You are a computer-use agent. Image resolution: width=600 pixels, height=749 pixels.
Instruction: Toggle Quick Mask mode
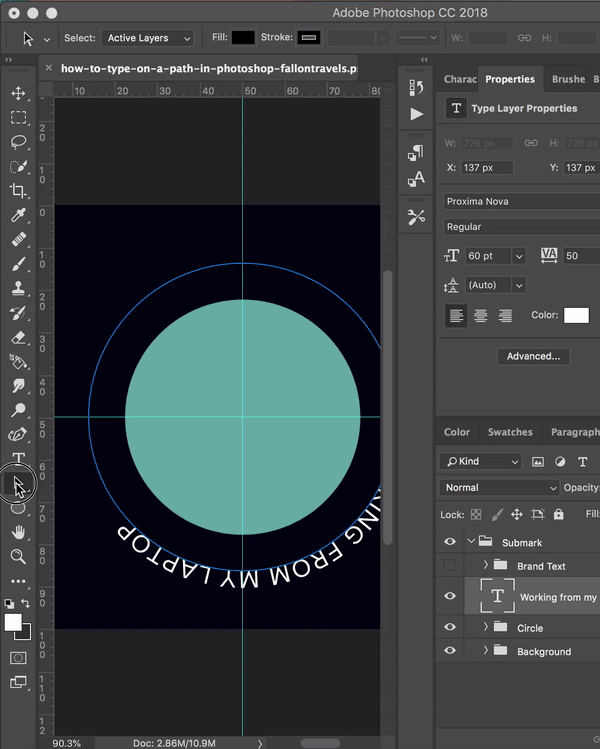18,658
